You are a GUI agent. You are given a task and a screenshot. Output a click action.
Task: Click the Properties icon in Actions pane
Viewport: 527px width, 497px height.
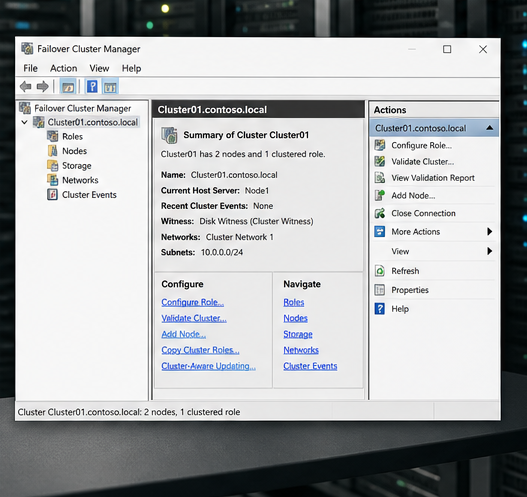tap(380, 290)
